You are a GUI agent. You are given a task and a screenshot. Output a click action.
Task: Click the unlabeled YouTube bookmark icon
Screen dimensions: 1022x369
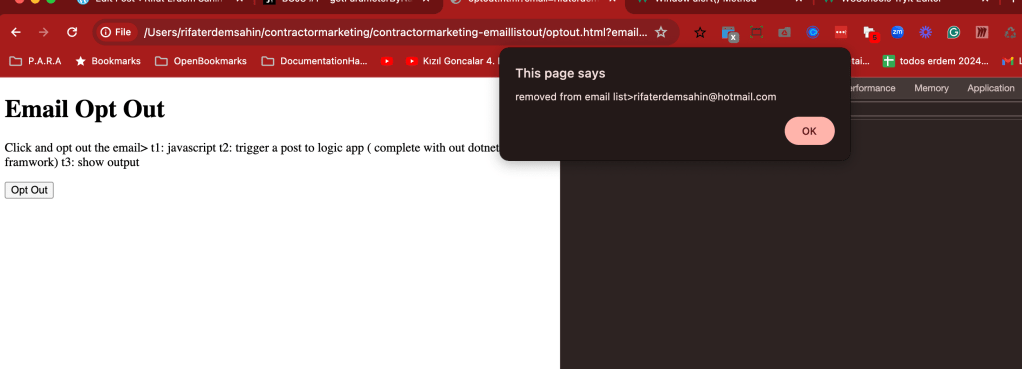387,61
